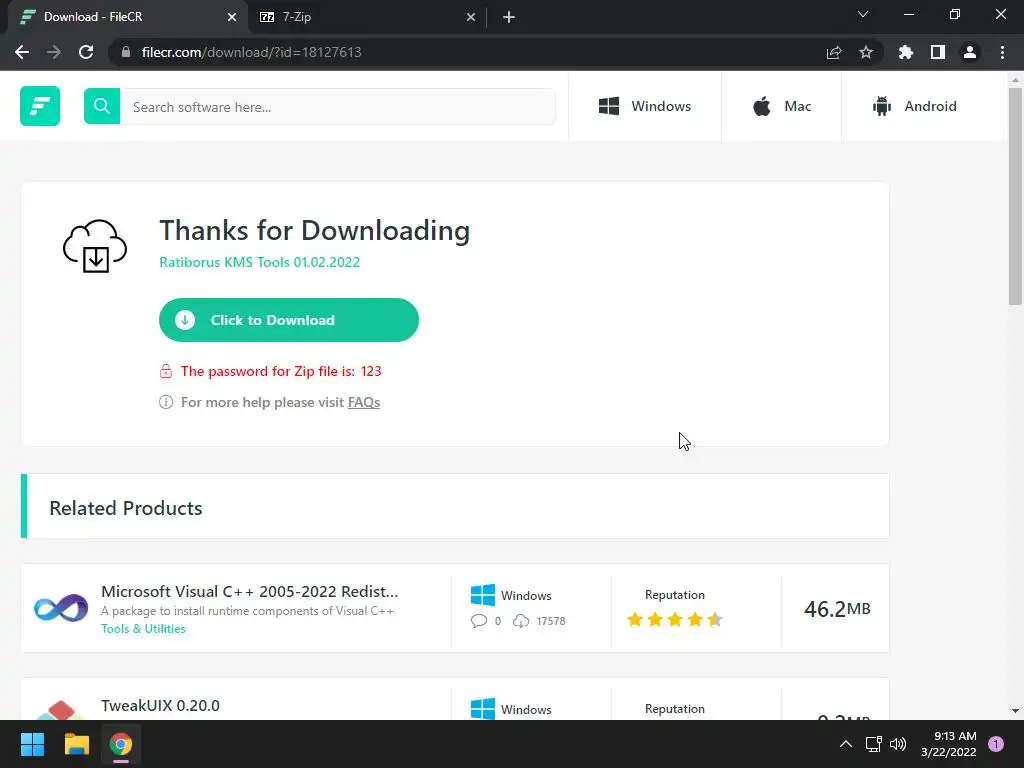Open the FAQs link
Image resolution: width=1024 pixels, height=768 pixels.
click(364, 402)
